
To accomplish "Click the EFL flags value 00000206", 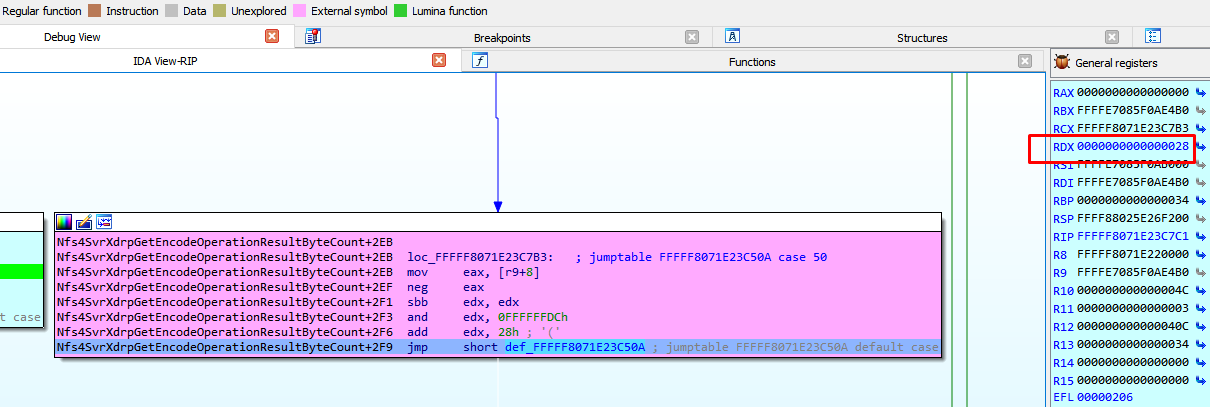I will 1105,398.
